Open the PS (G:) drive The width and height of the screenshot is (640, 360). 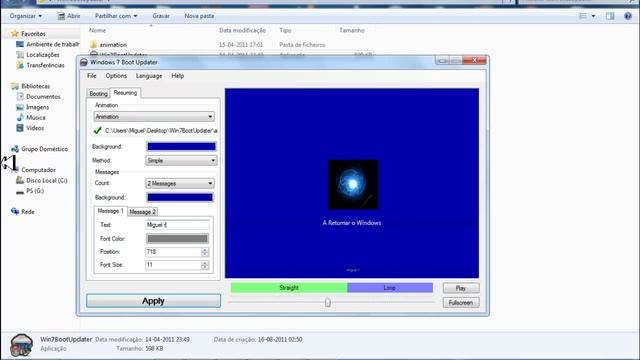(x=35, y=191)
